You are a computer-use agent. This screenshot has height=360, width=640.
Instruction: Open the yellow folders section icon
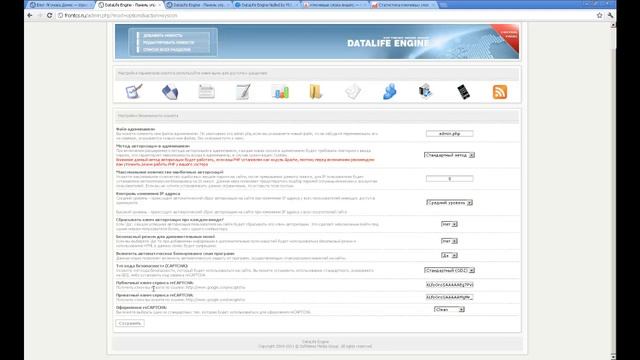(316, 91)
